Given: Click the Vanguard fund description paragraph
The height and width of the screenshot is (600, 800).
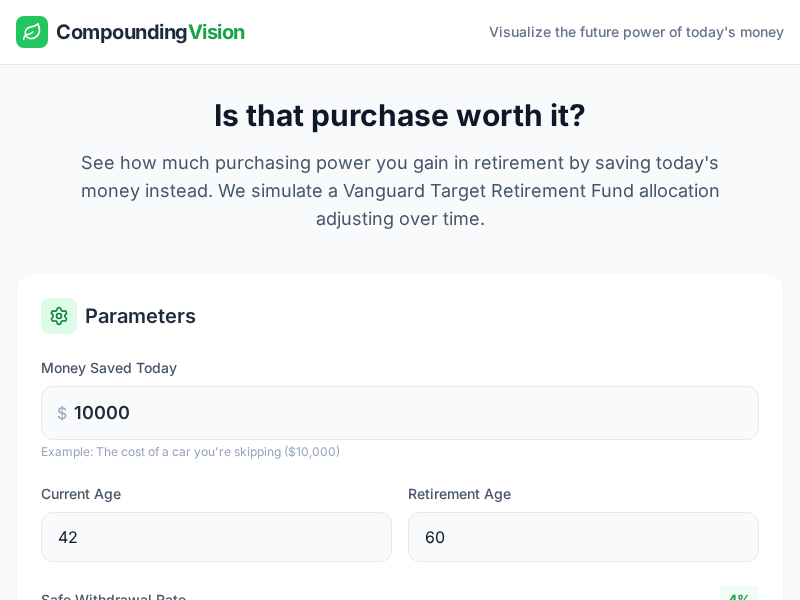Looking at the screenshot, I should click(x=400, y=191).
